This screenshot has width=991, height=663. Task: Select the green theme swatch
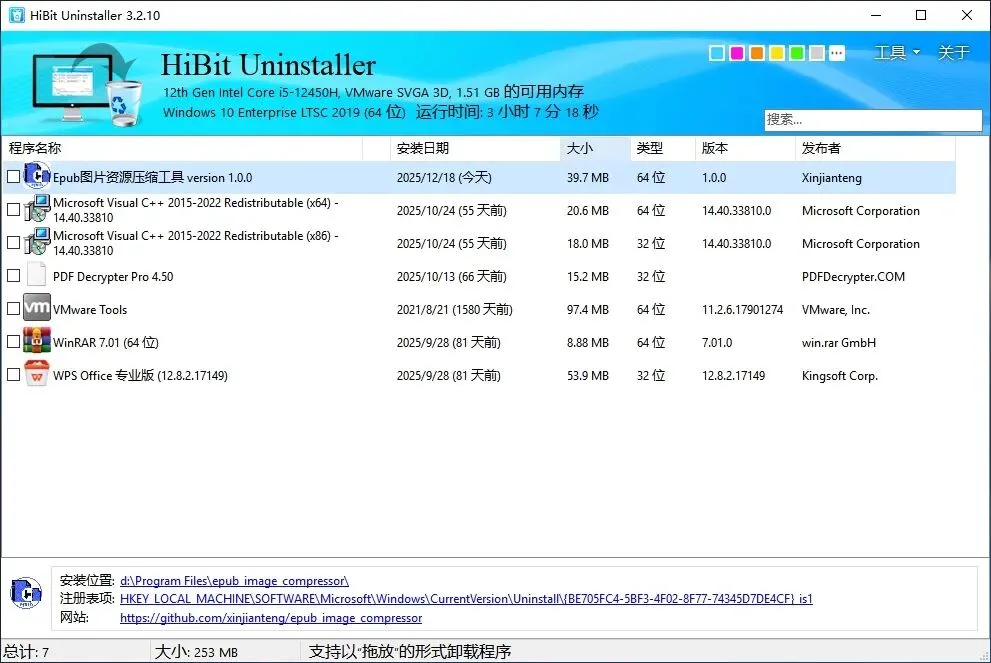pos(797,53)
